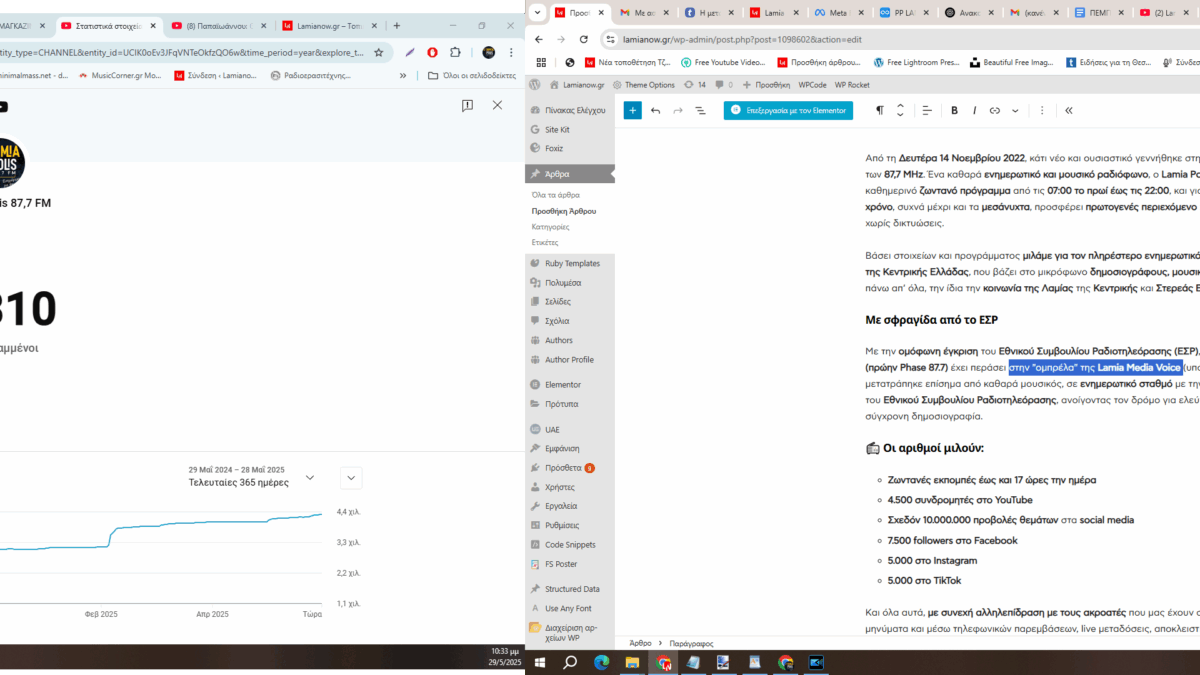Expand the Chrome tab search dropdown

tap(538, 13)
